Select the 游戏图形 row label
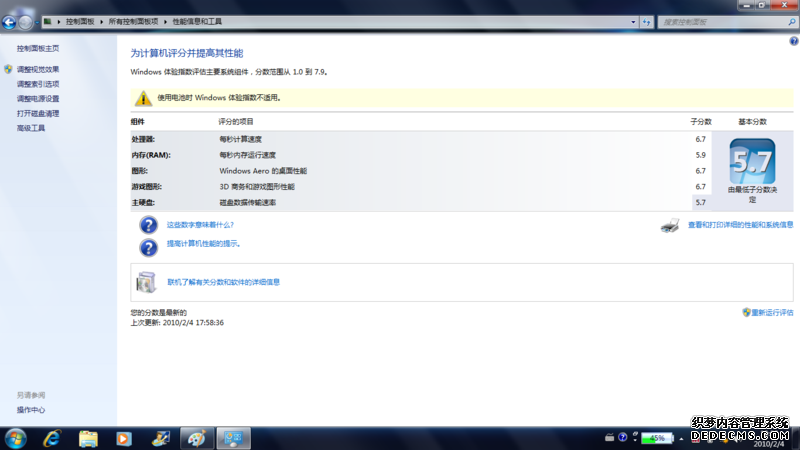 [146, 187]
